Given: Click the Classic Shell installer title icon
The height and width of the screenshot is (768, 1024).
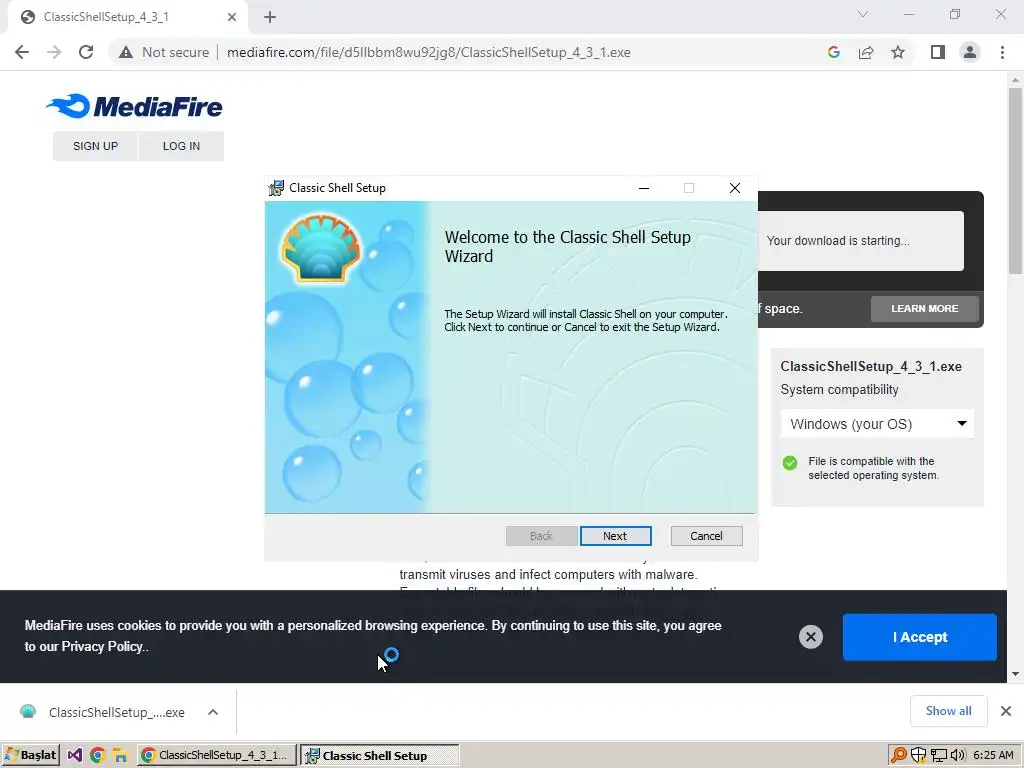Looking at the screenshot, I should 276,188.
